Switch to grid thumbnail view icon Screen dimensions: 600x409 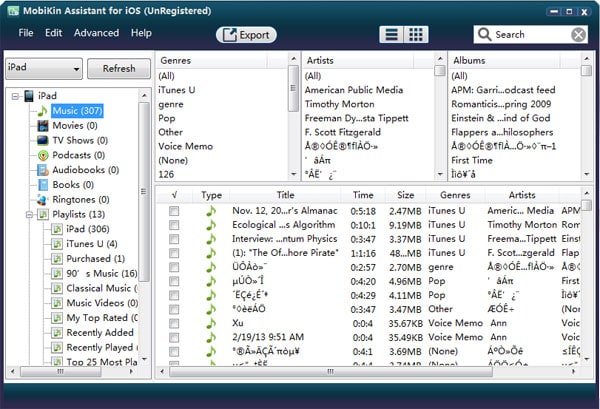[416, 34]
